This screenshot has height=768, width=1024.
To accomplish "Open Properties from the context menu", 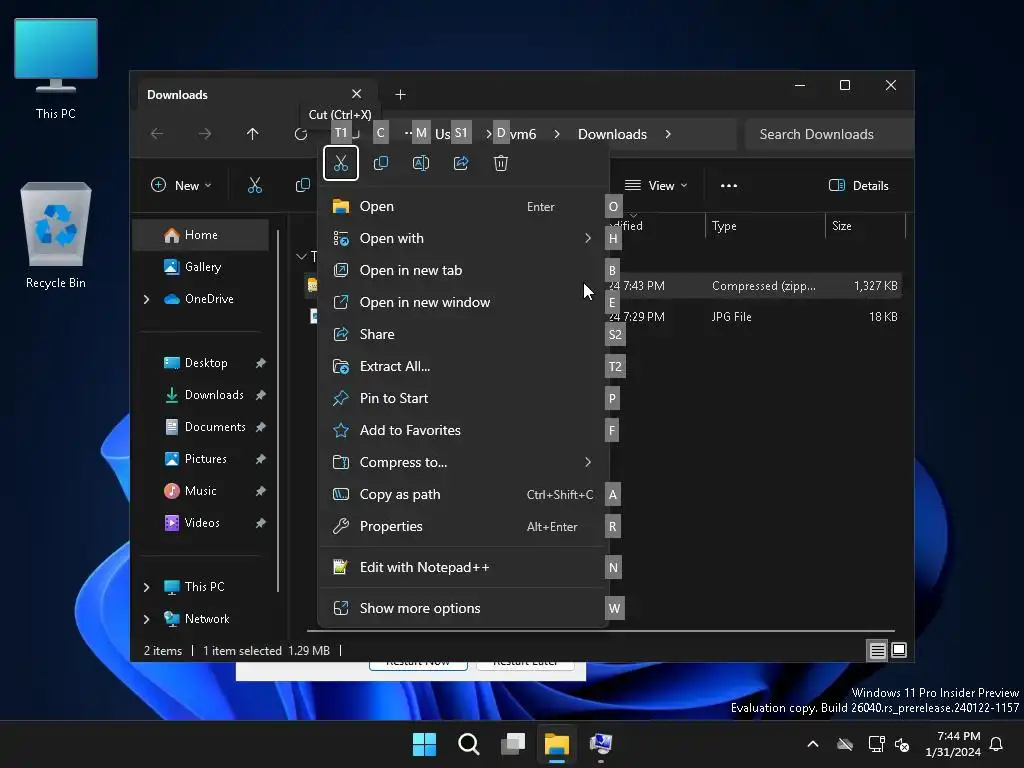I will pyautogui.click(x=463, y=526).
